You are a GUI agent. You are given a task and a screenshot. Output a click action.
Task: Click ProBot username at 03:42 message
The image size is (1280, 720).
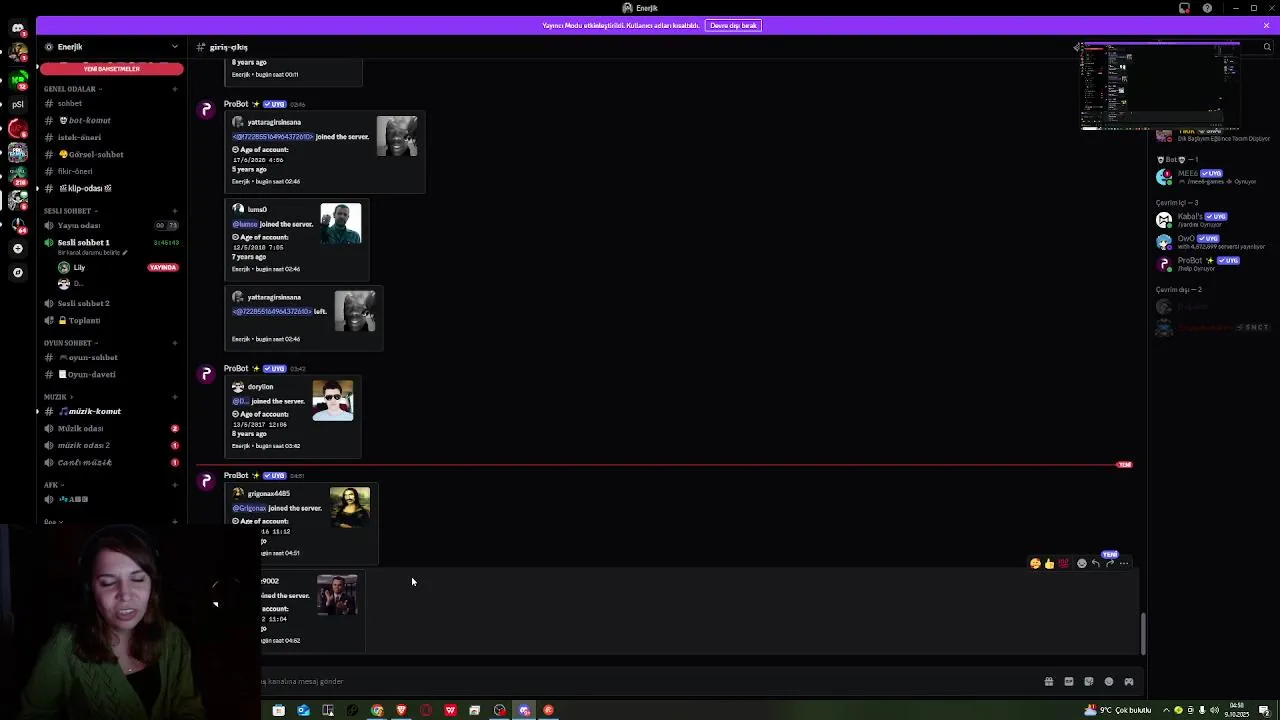(x=236, y=369)
